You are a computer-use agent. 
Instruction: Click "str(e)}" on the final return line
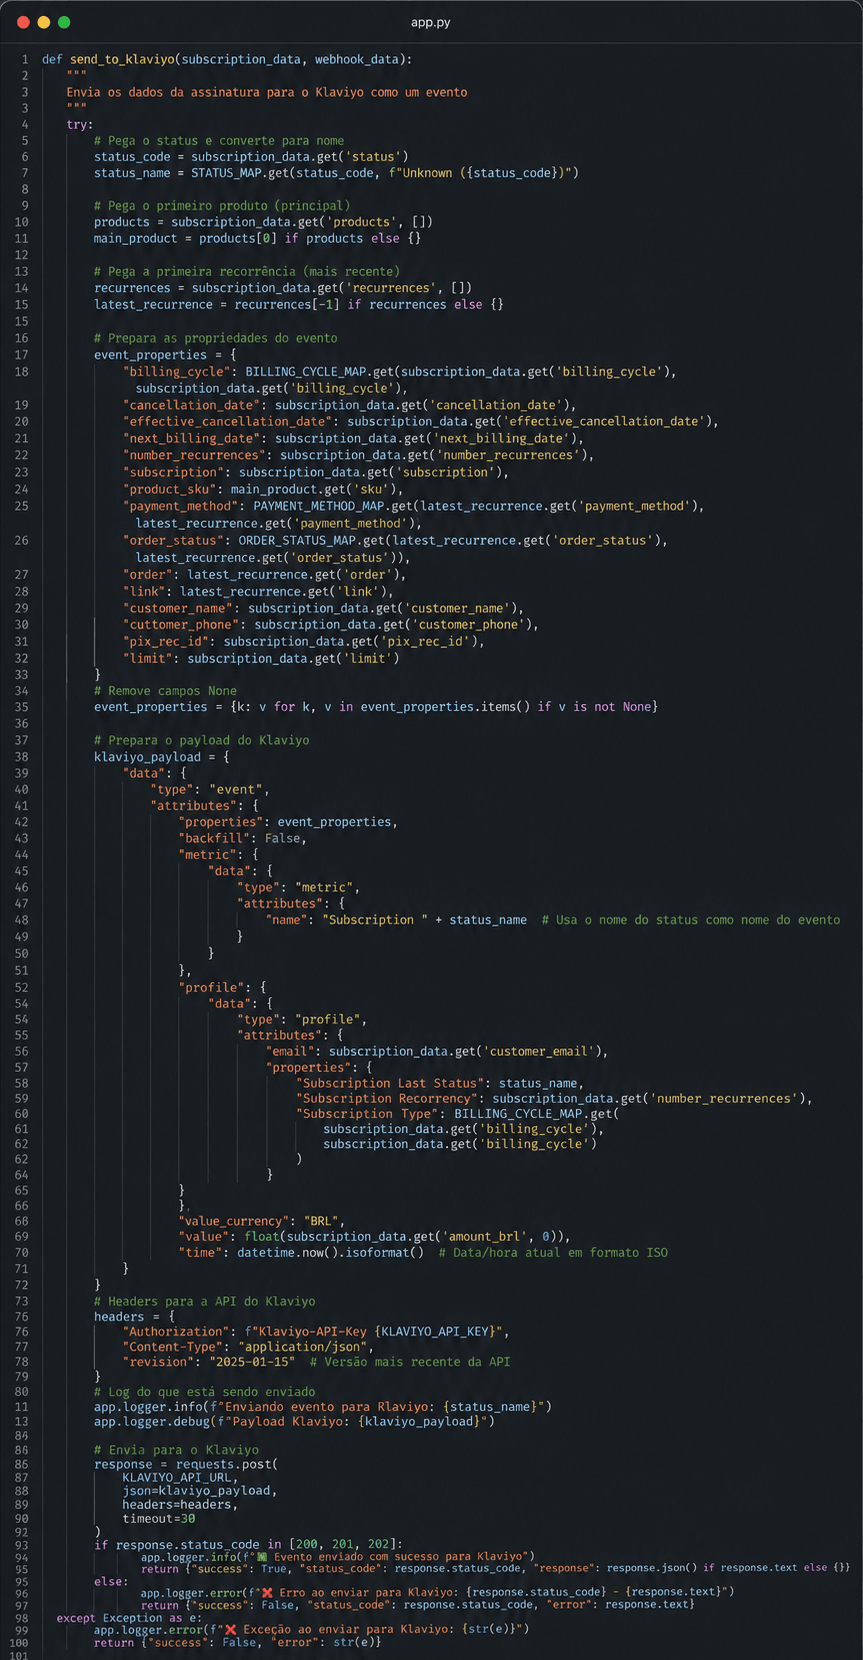click(x=357, y=1642)
